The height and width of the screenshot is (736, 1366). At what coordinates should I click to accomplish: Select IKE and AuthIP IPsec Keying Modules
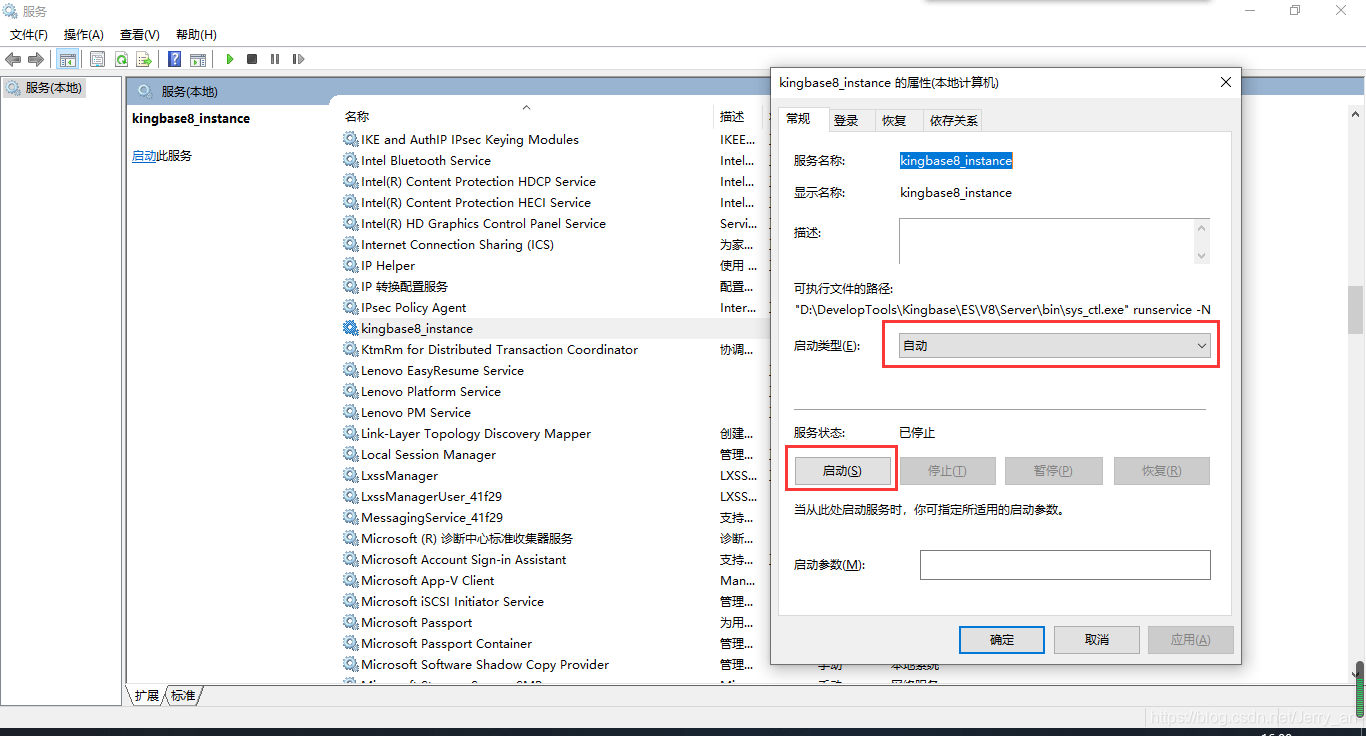pos(470,139)
